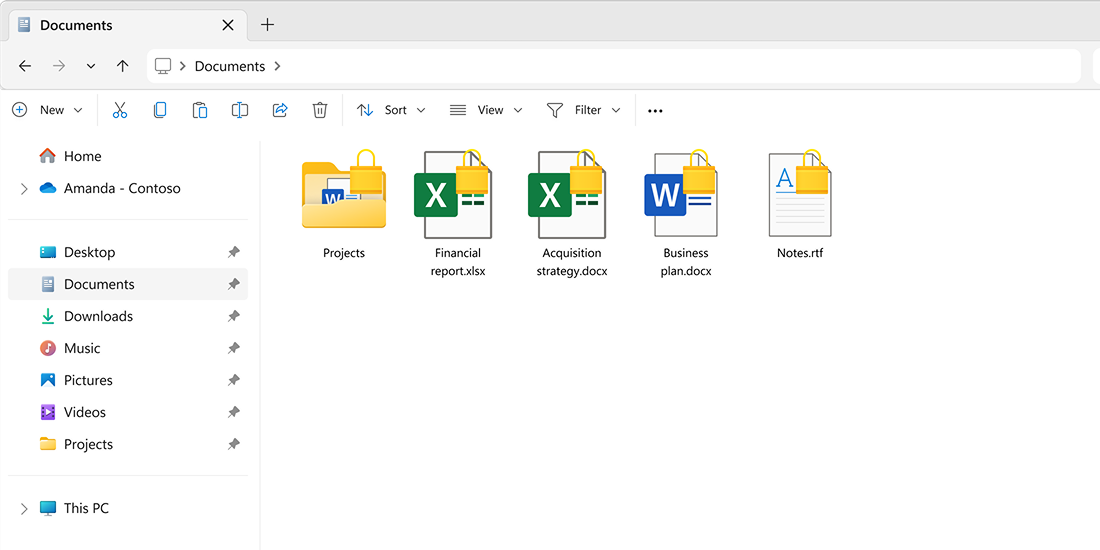
Task: Click the New button in toolbar
Action: [x=48, y=110]
